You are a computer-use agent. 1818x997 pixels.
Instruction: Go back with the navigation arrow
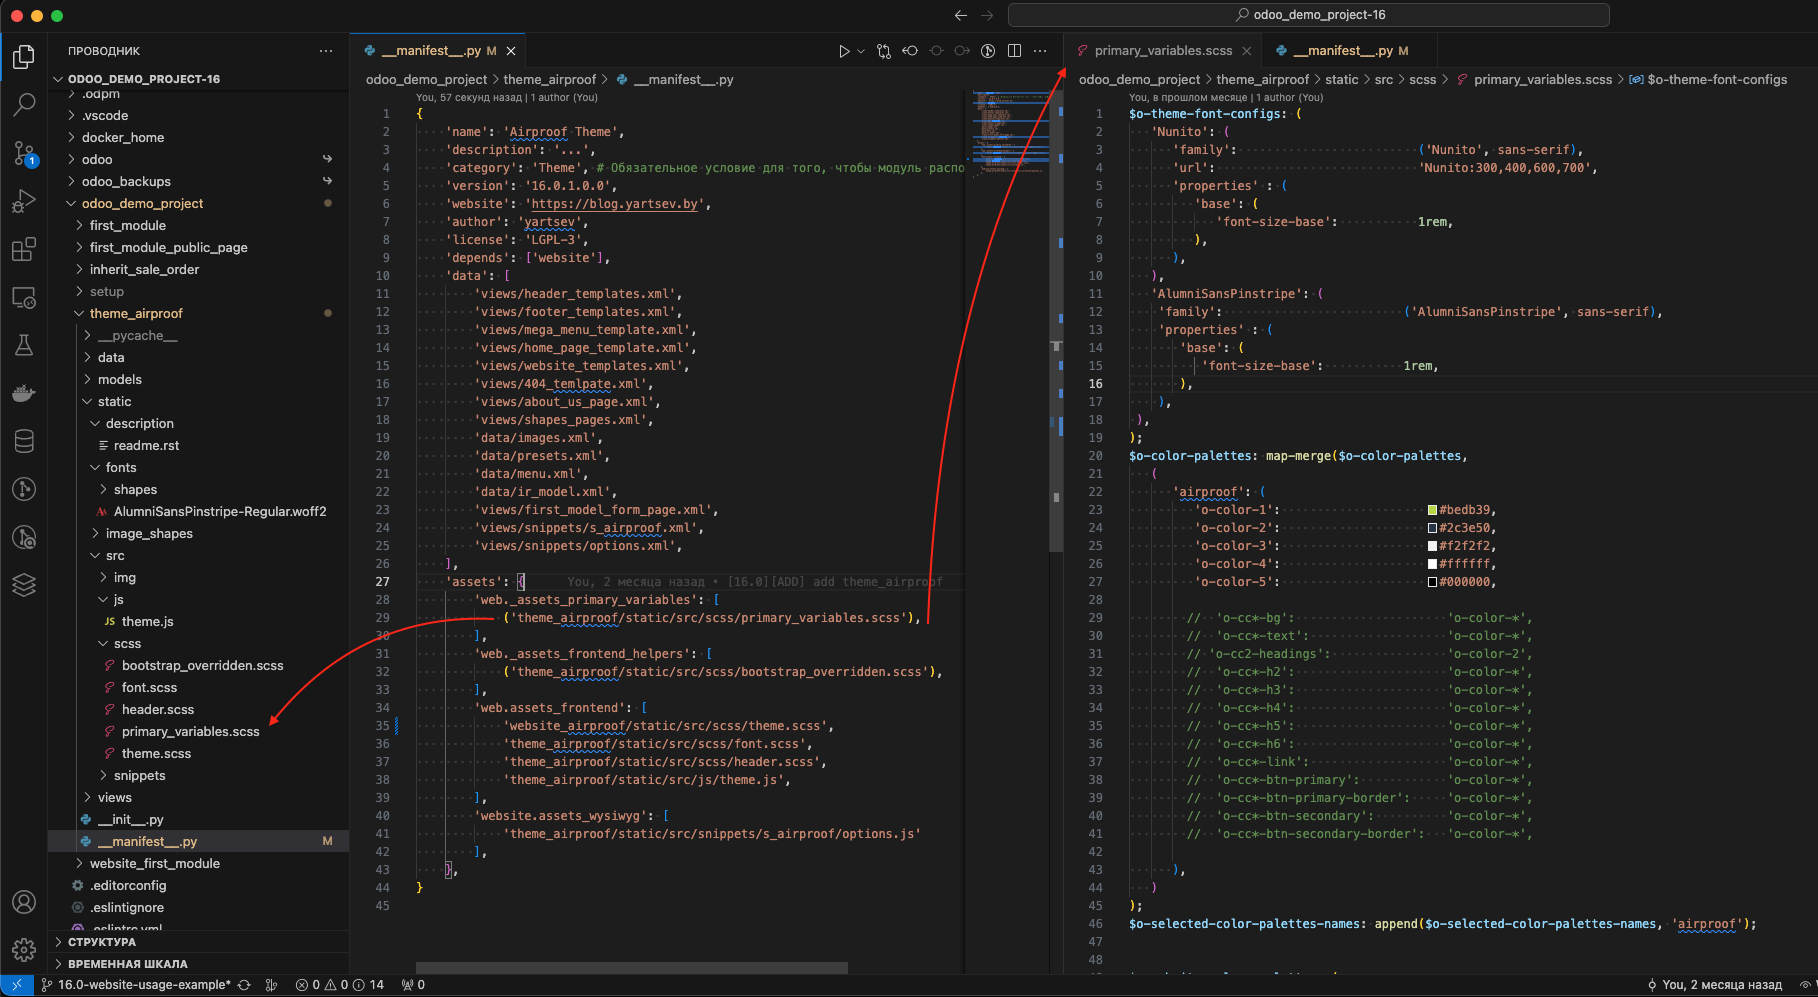[x=961, y=15]
